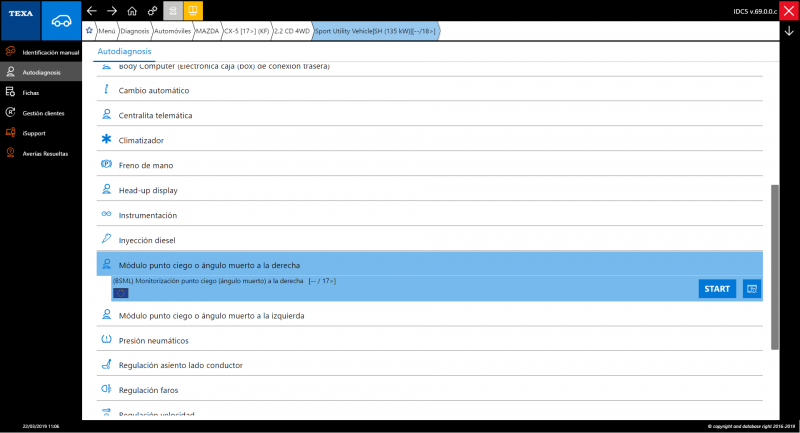Image resolution: width=800 pixels, height=433 pixels.
Task: Open Identificación manual in sidebar
Action: pos(49,51)
